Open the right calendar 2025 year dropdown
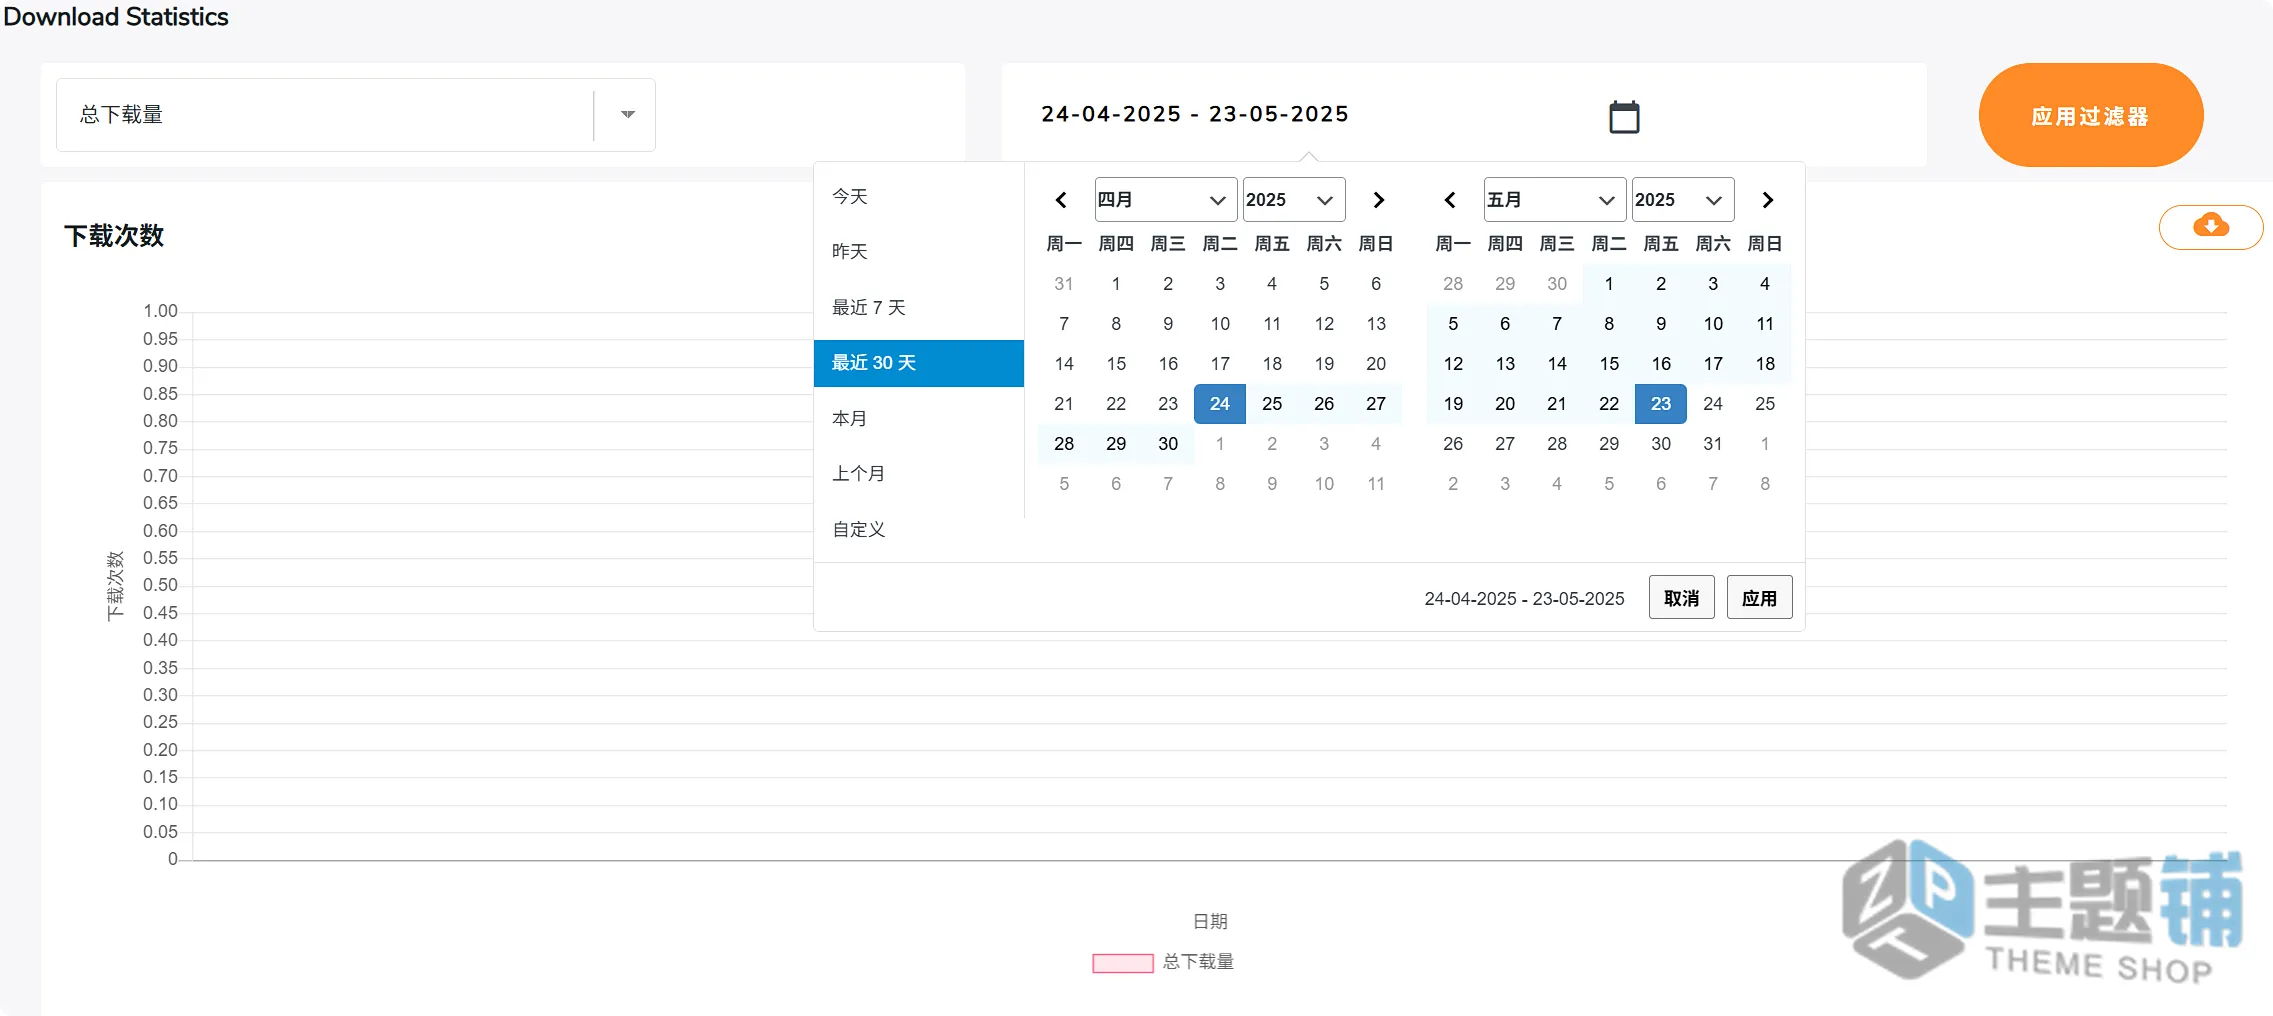 point(1683,200)
